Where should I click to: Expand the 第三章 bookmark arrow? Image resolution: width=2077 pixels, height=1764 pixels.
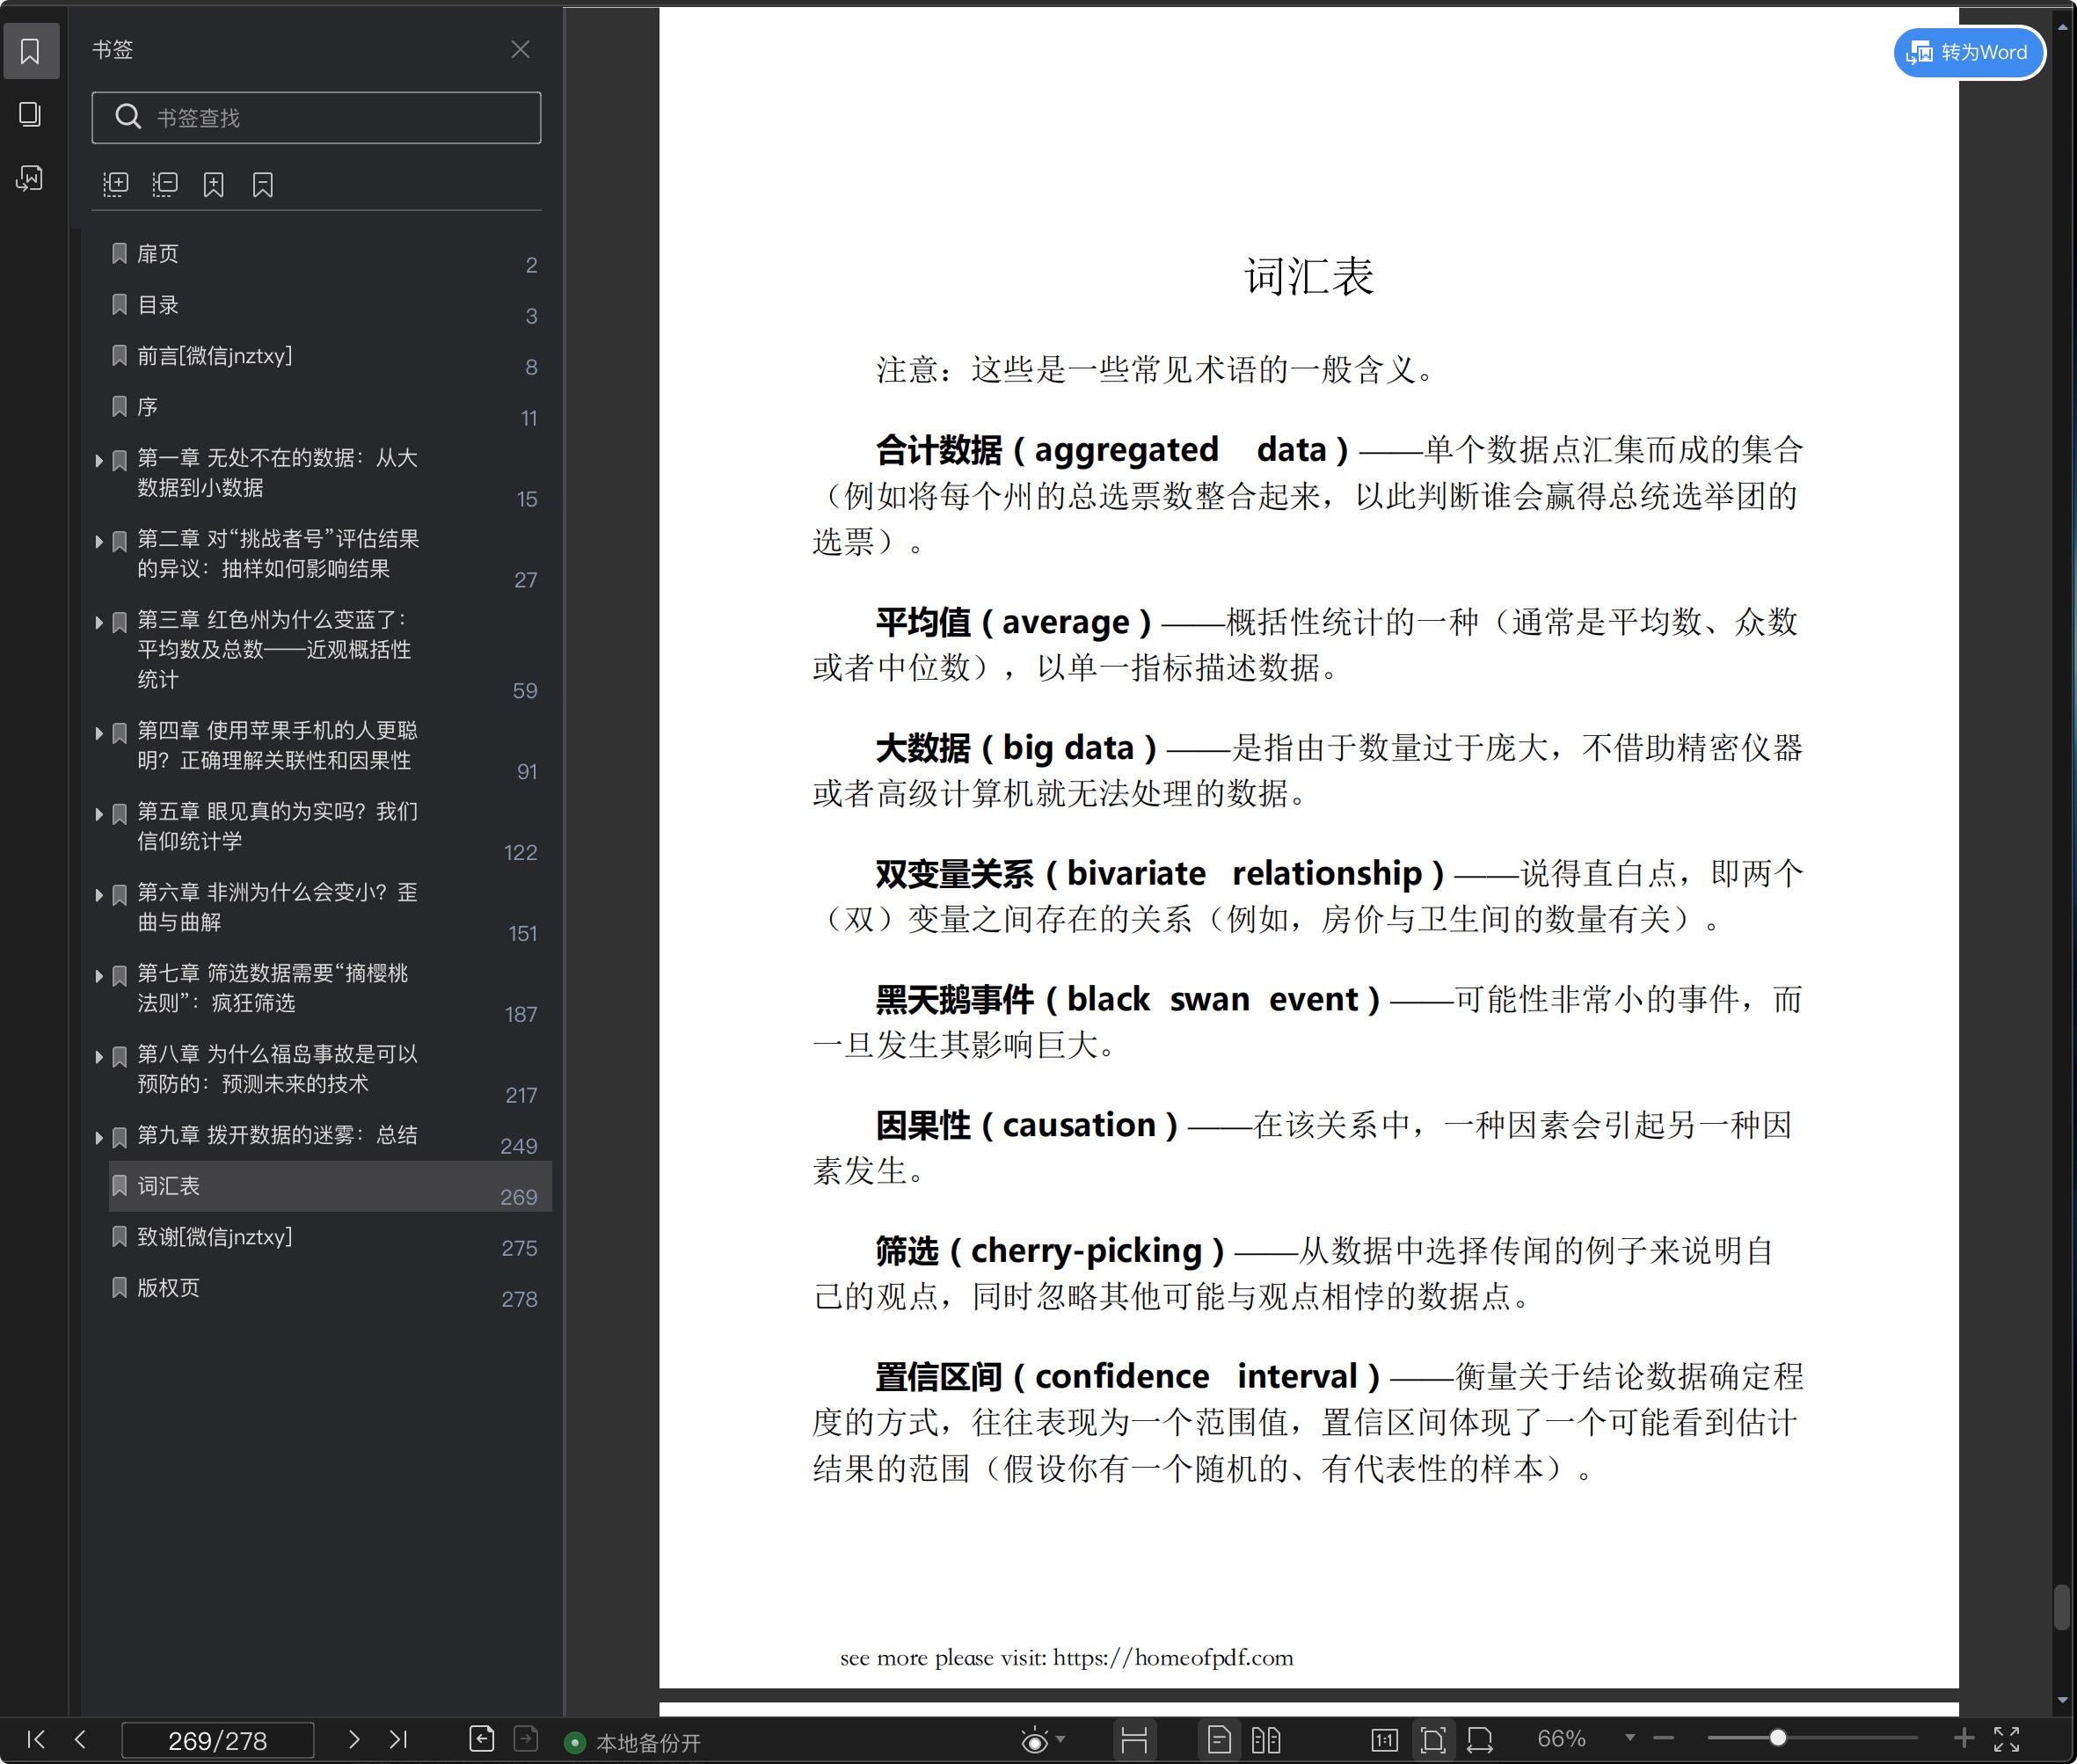(99, 622)
